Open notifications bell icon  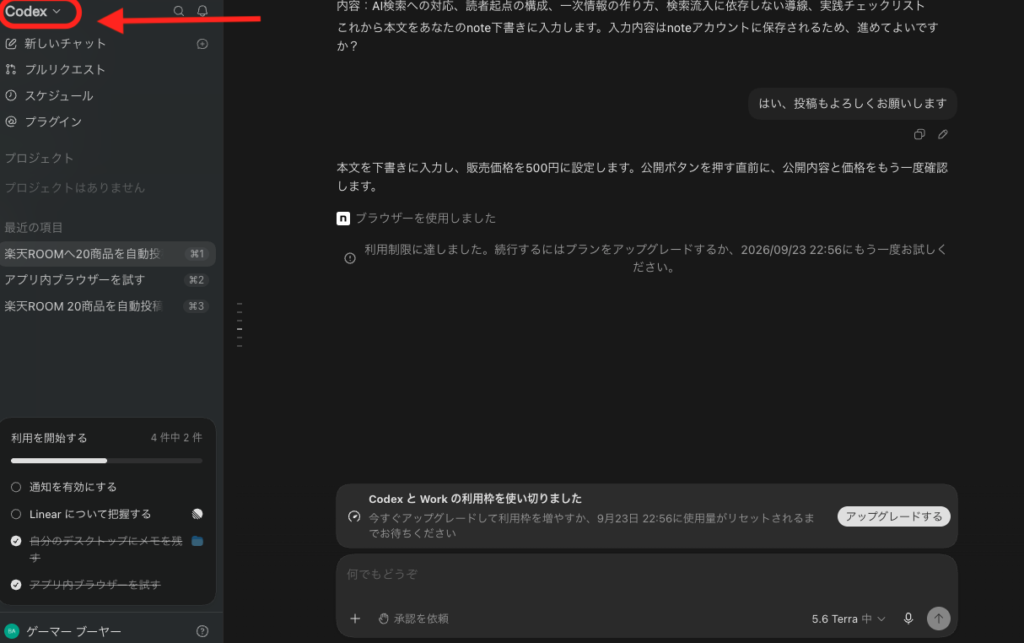202,11
